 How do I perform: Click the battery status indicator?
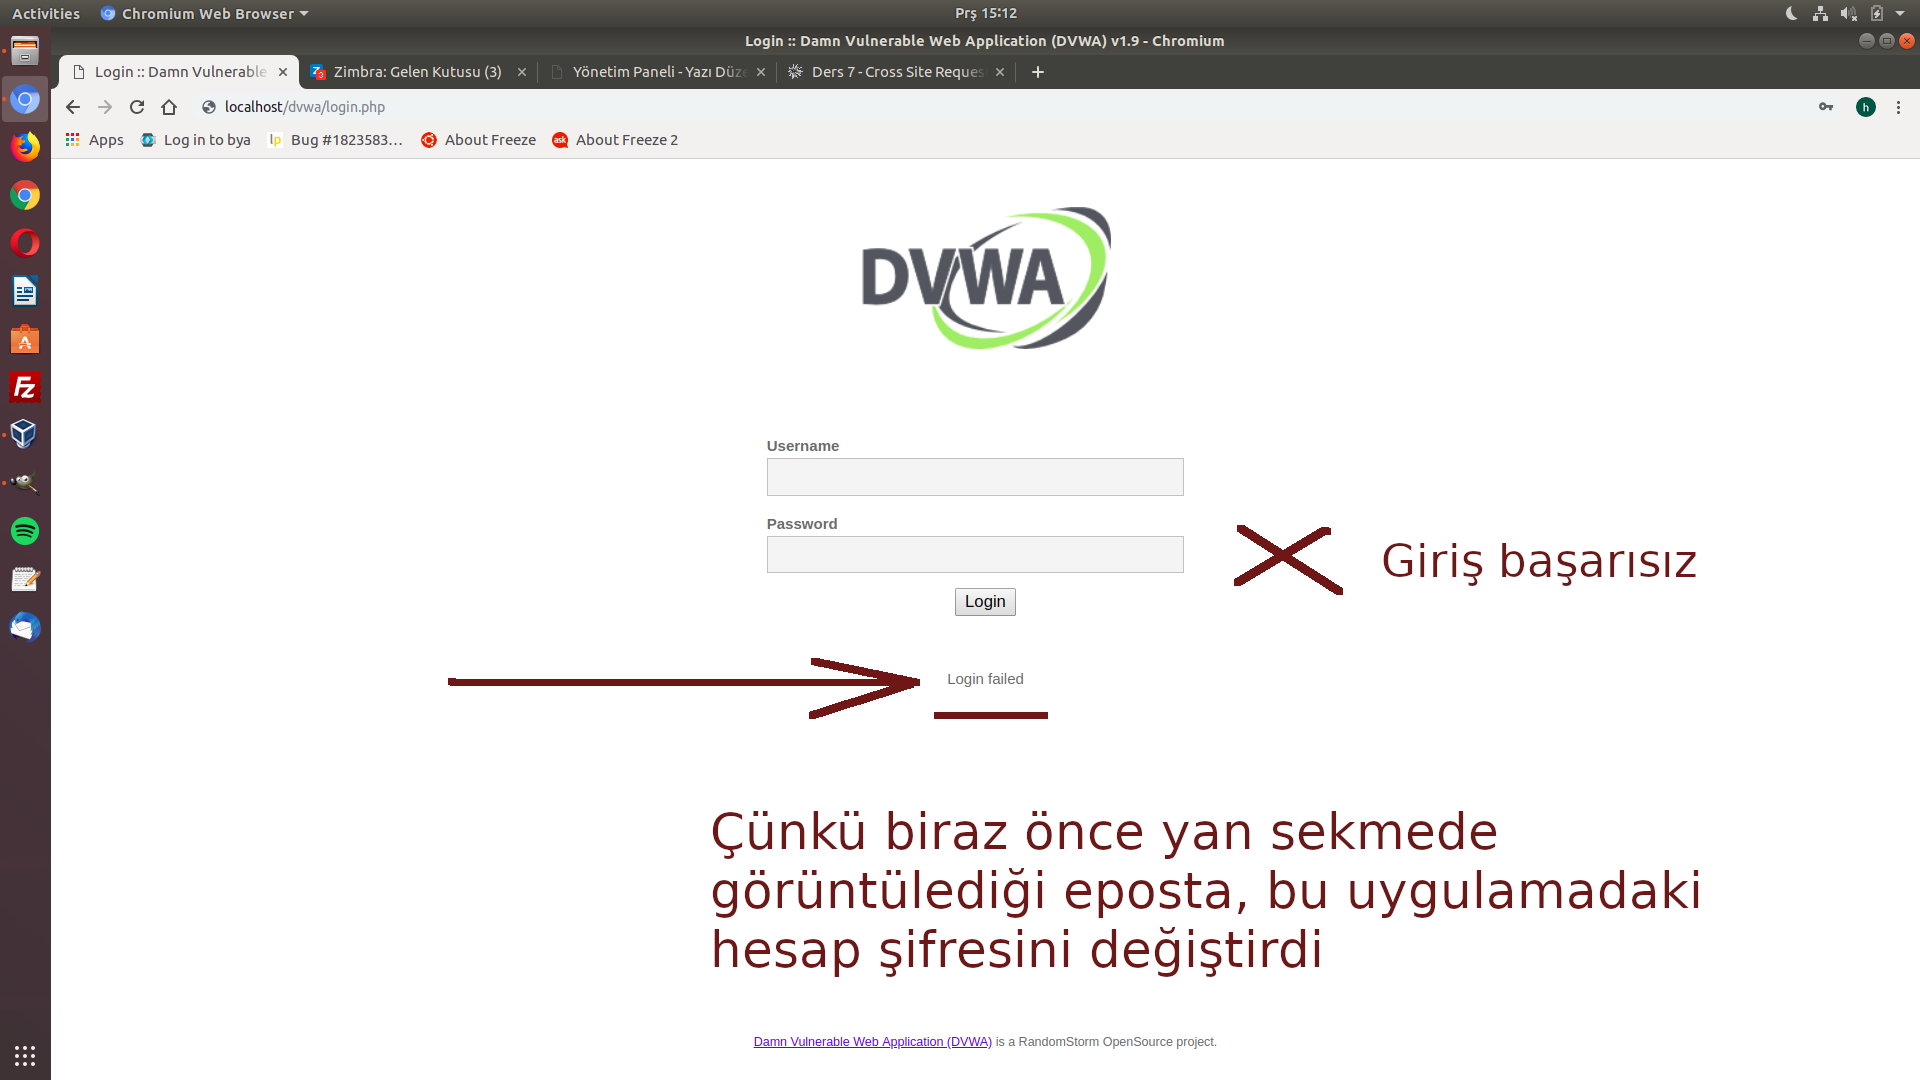1877,13
